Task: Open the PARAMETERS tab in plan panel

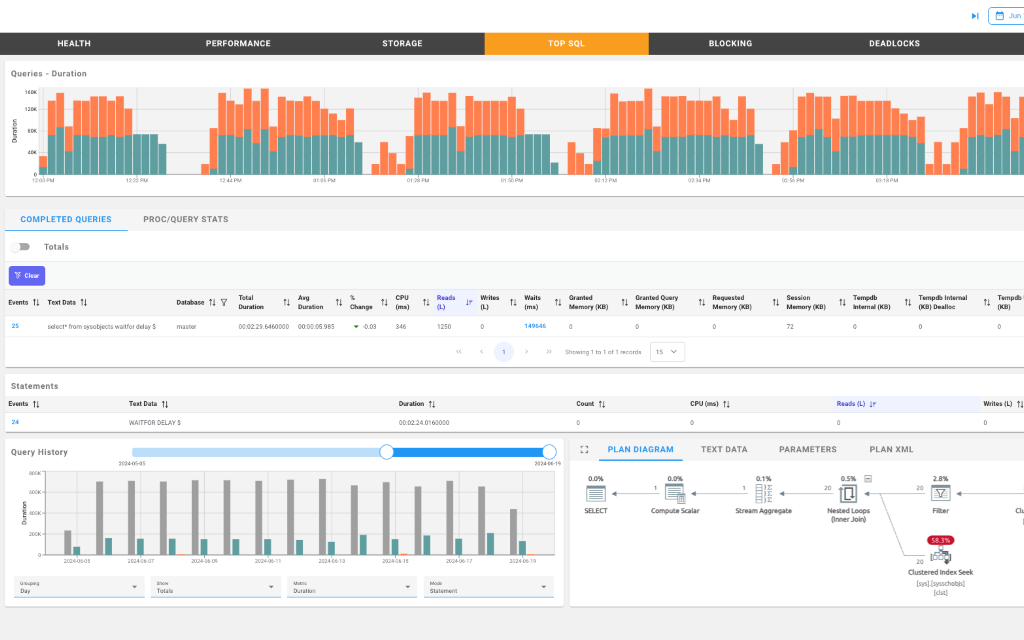Action: point(807,449)
